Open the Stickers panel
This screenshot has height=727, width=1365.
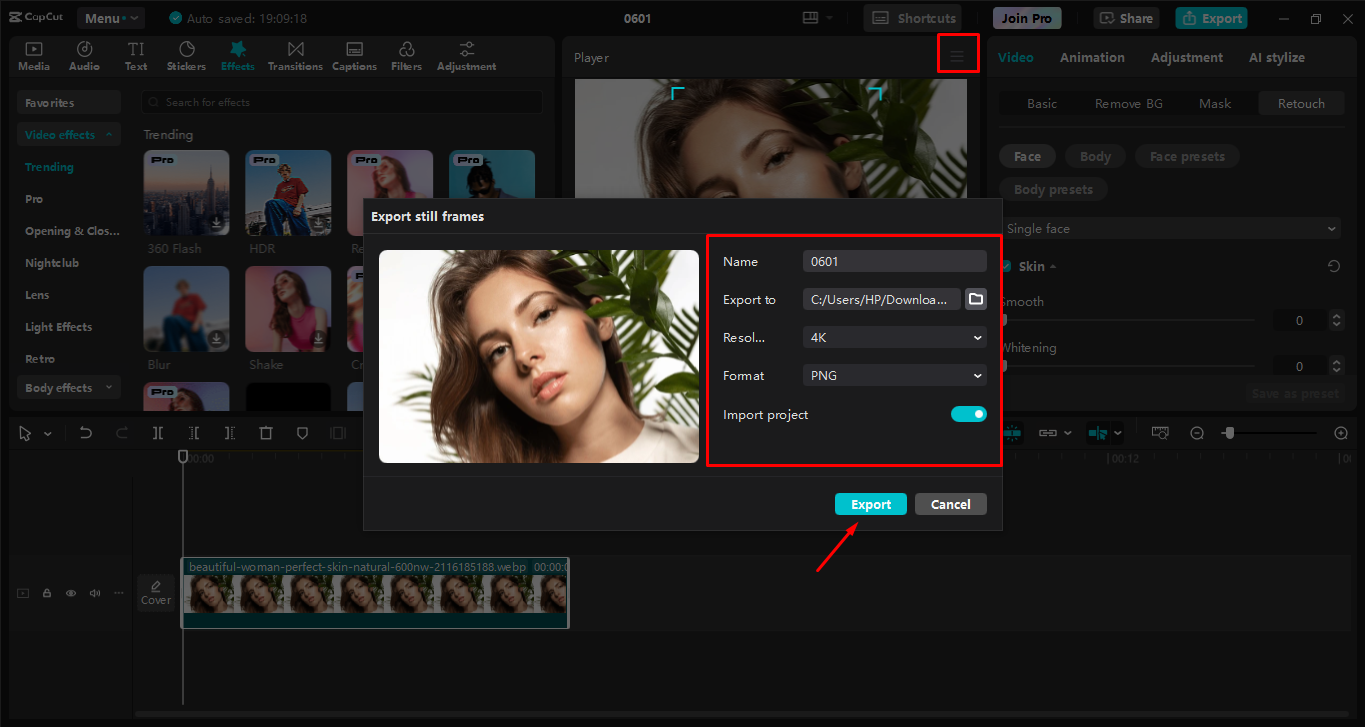186,56
